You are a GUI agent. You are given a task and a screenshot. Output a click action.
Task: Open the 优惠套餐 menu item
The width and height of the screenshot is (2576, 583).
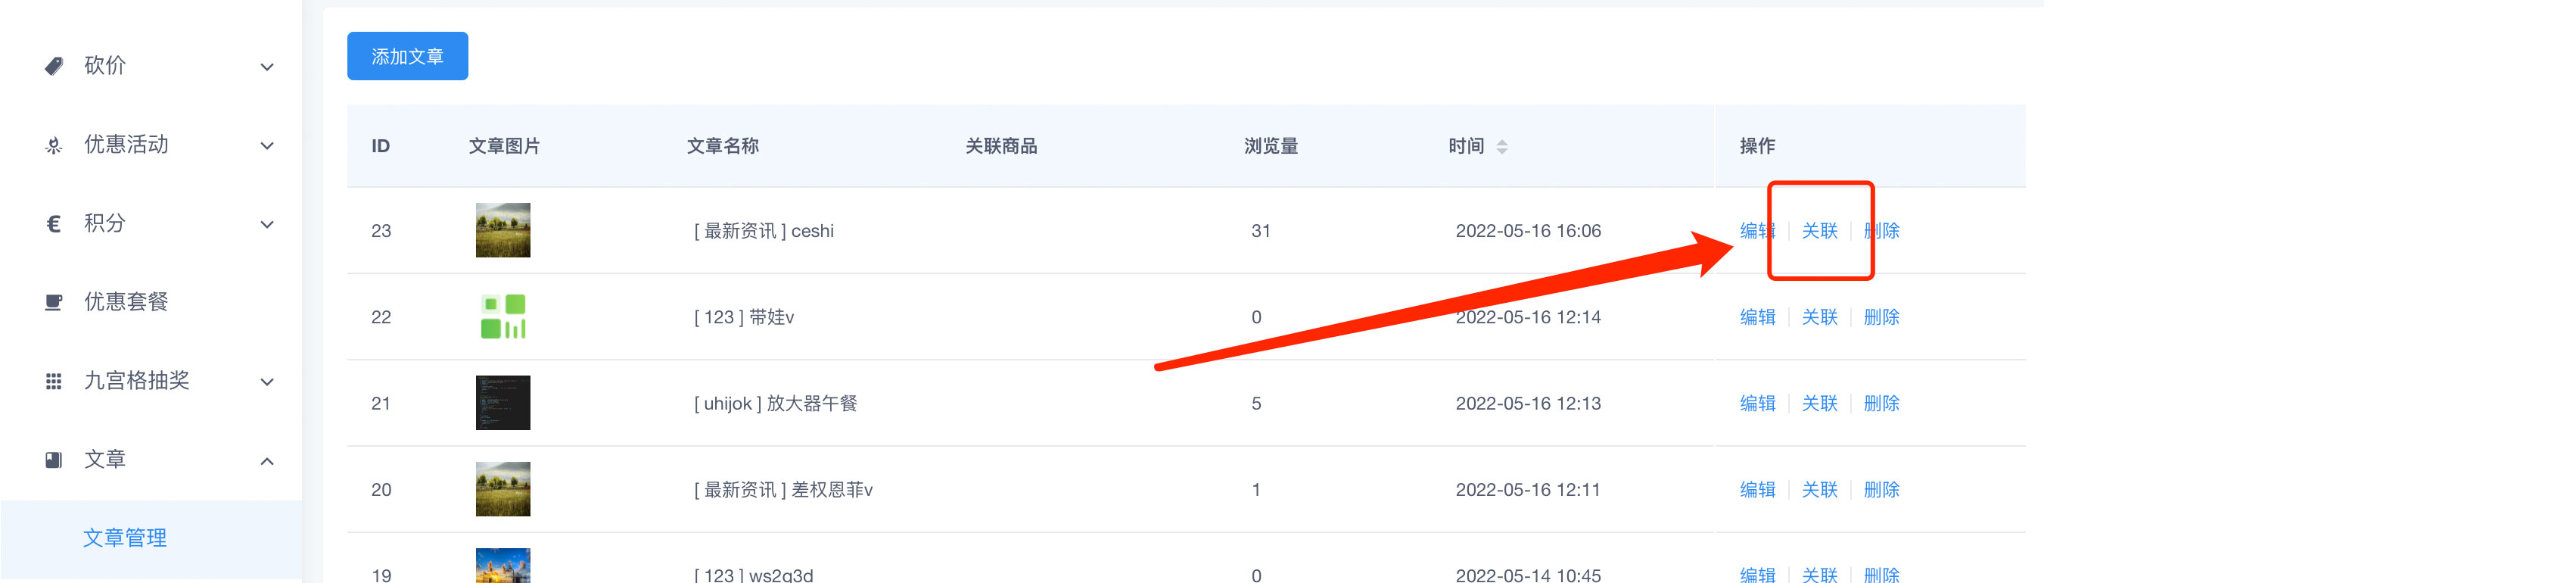pos(126,302)
